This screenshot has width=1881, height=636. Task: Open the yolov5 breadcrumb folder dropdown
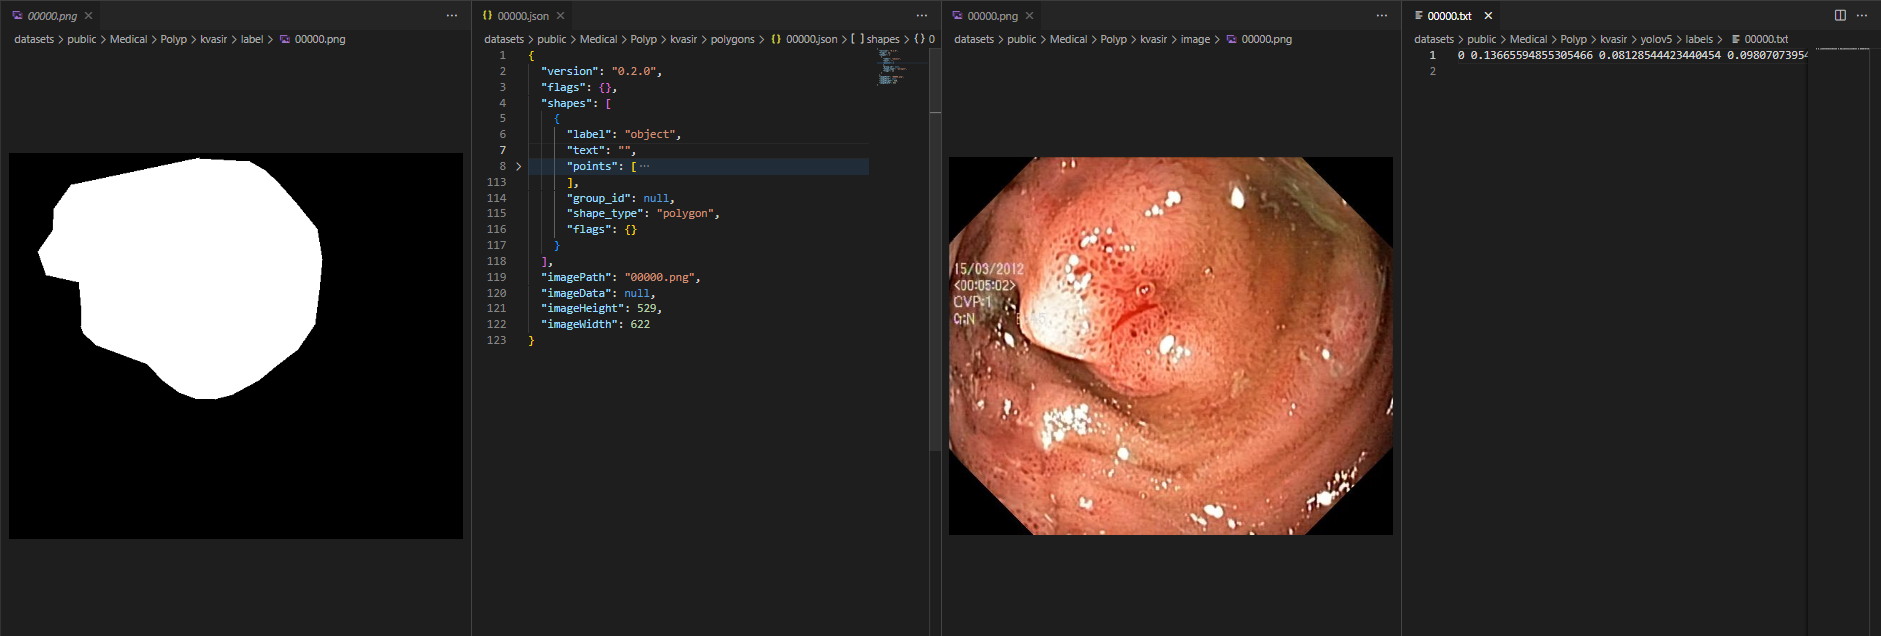point(1656,39)
